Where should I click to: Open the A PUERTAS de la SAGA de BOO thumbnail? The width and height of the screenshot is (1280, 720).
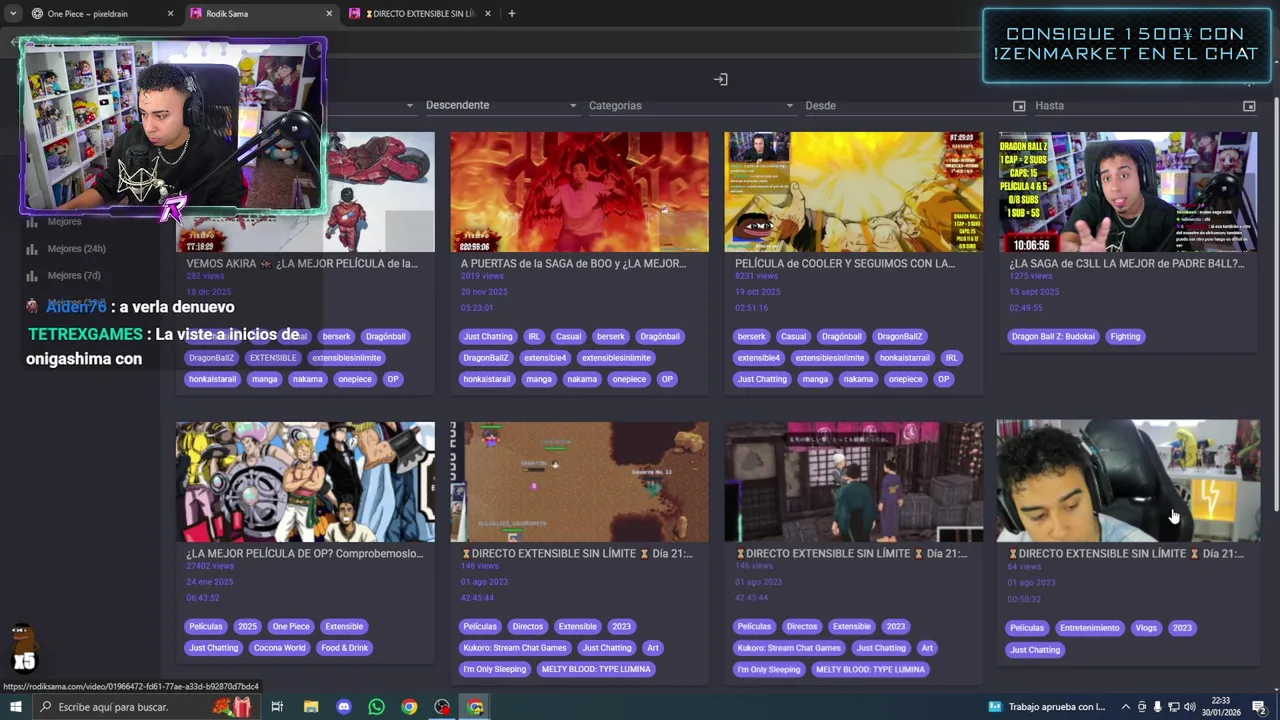click(579, 192)
